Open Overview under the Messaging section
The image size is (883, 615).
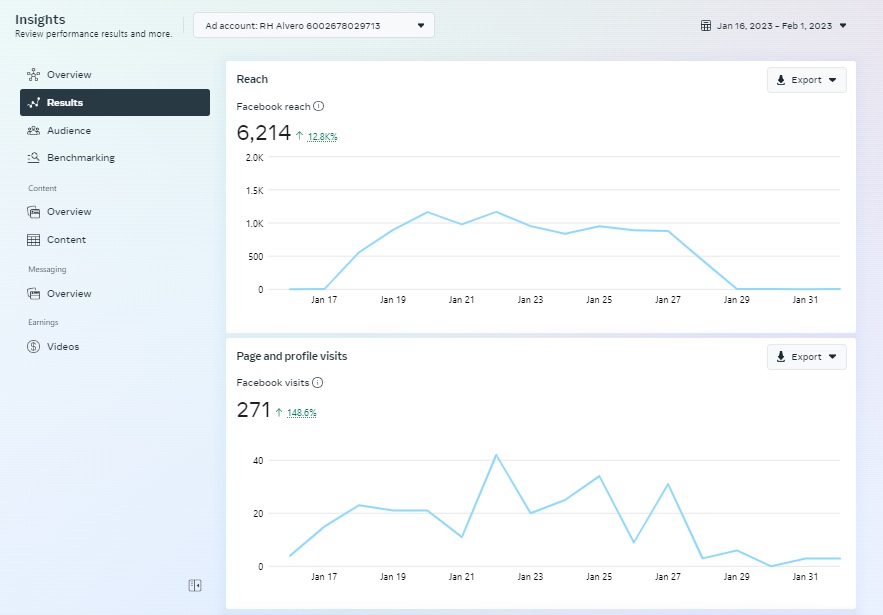coord(68,294)
